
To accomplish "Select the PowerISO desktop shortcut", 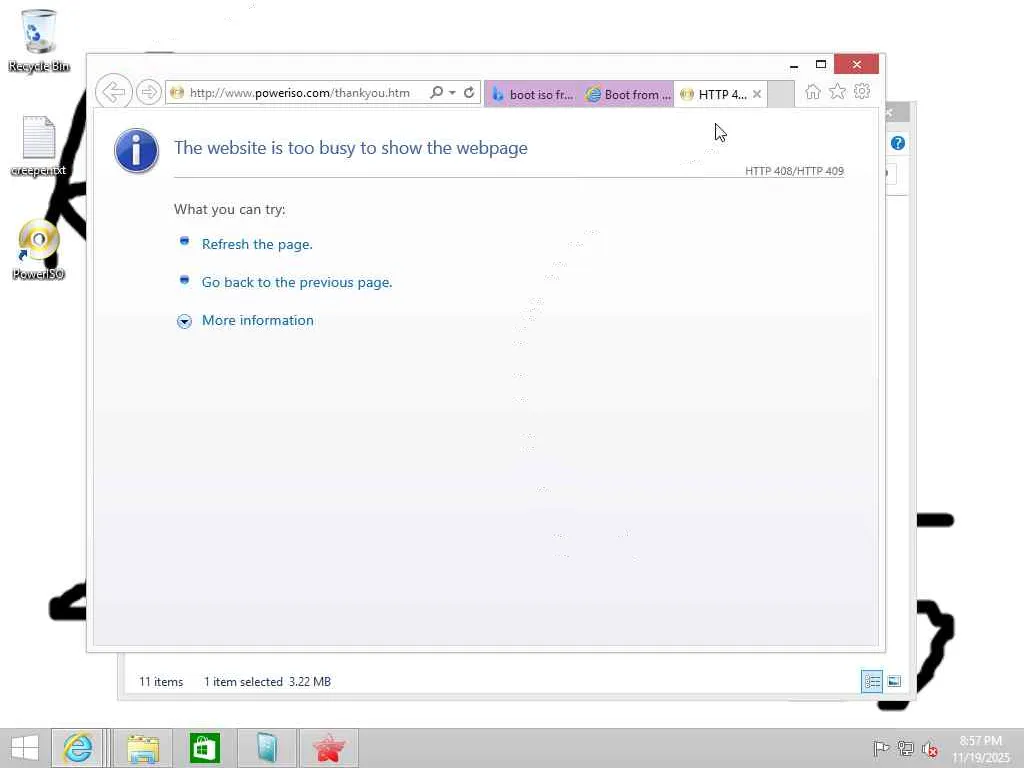I will pyautogui.click(x=39, y=250).
